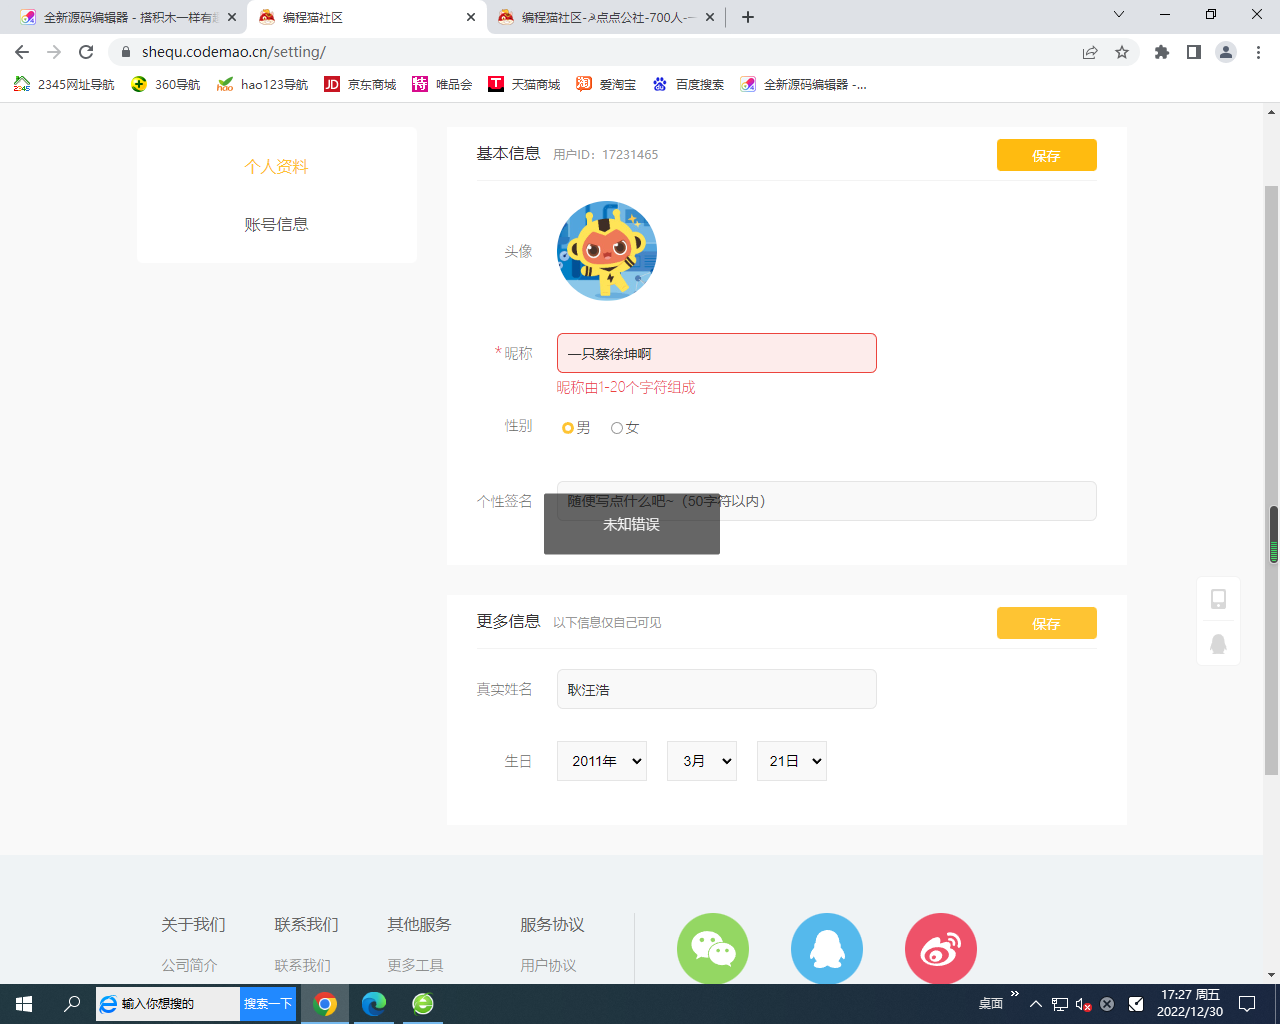This screenshot has width=1280, height=1024.
Task: Open the Chrome profile avatar icon
Action: pos(1226,52)
